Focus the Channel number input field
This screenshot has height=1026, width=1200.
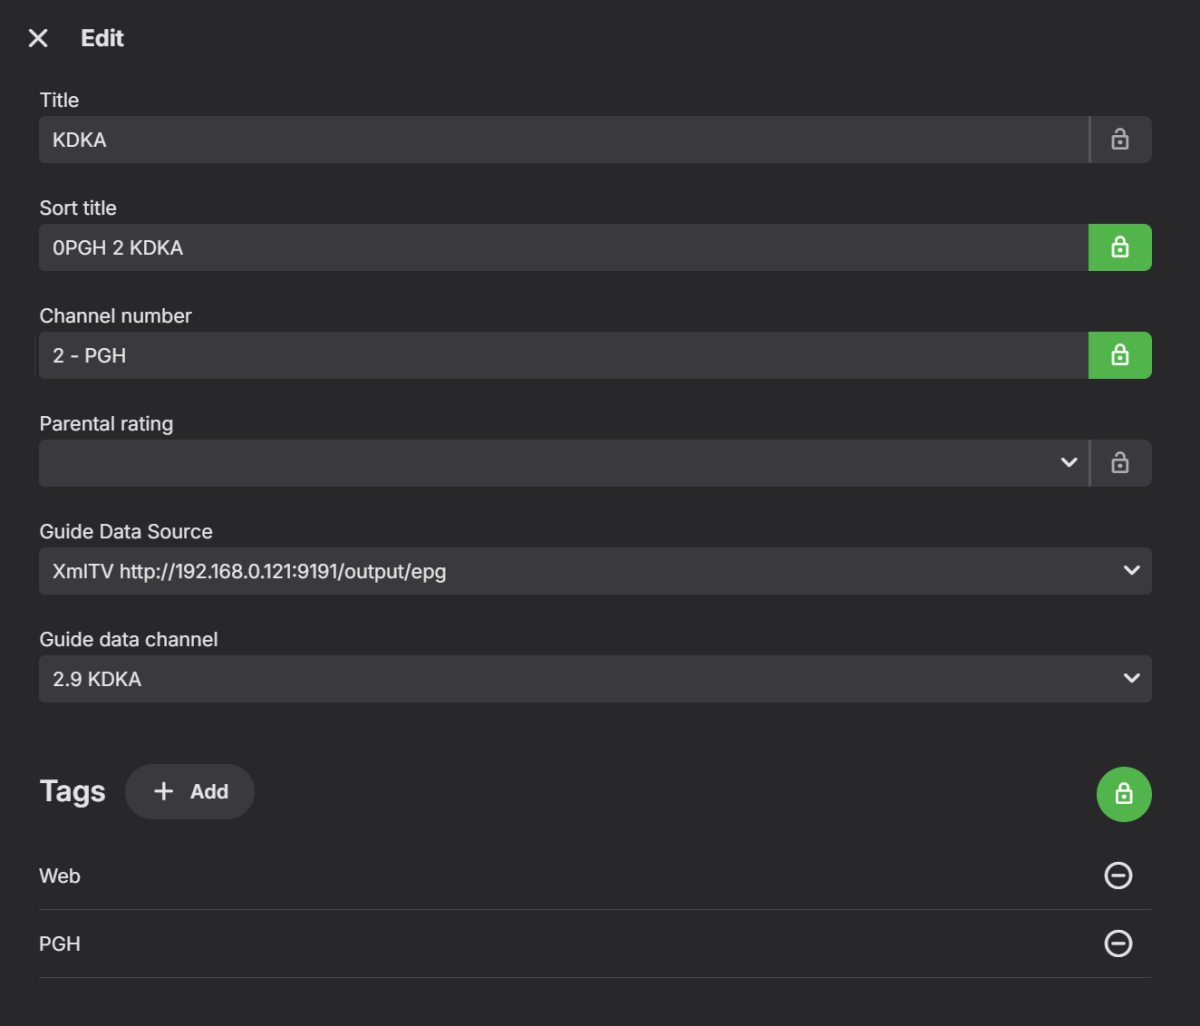(560, 356)
